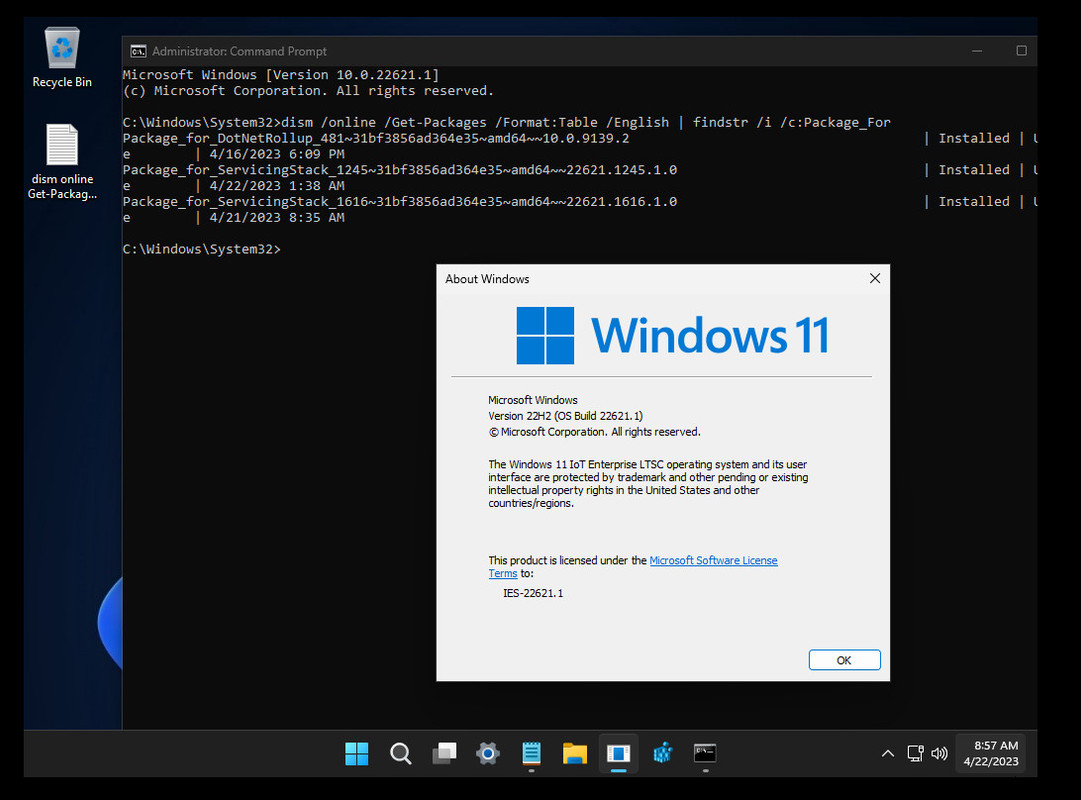The height and width of the screenshot is (800, 1081).
Task: Click the Terms link
Action: (503, 573)
